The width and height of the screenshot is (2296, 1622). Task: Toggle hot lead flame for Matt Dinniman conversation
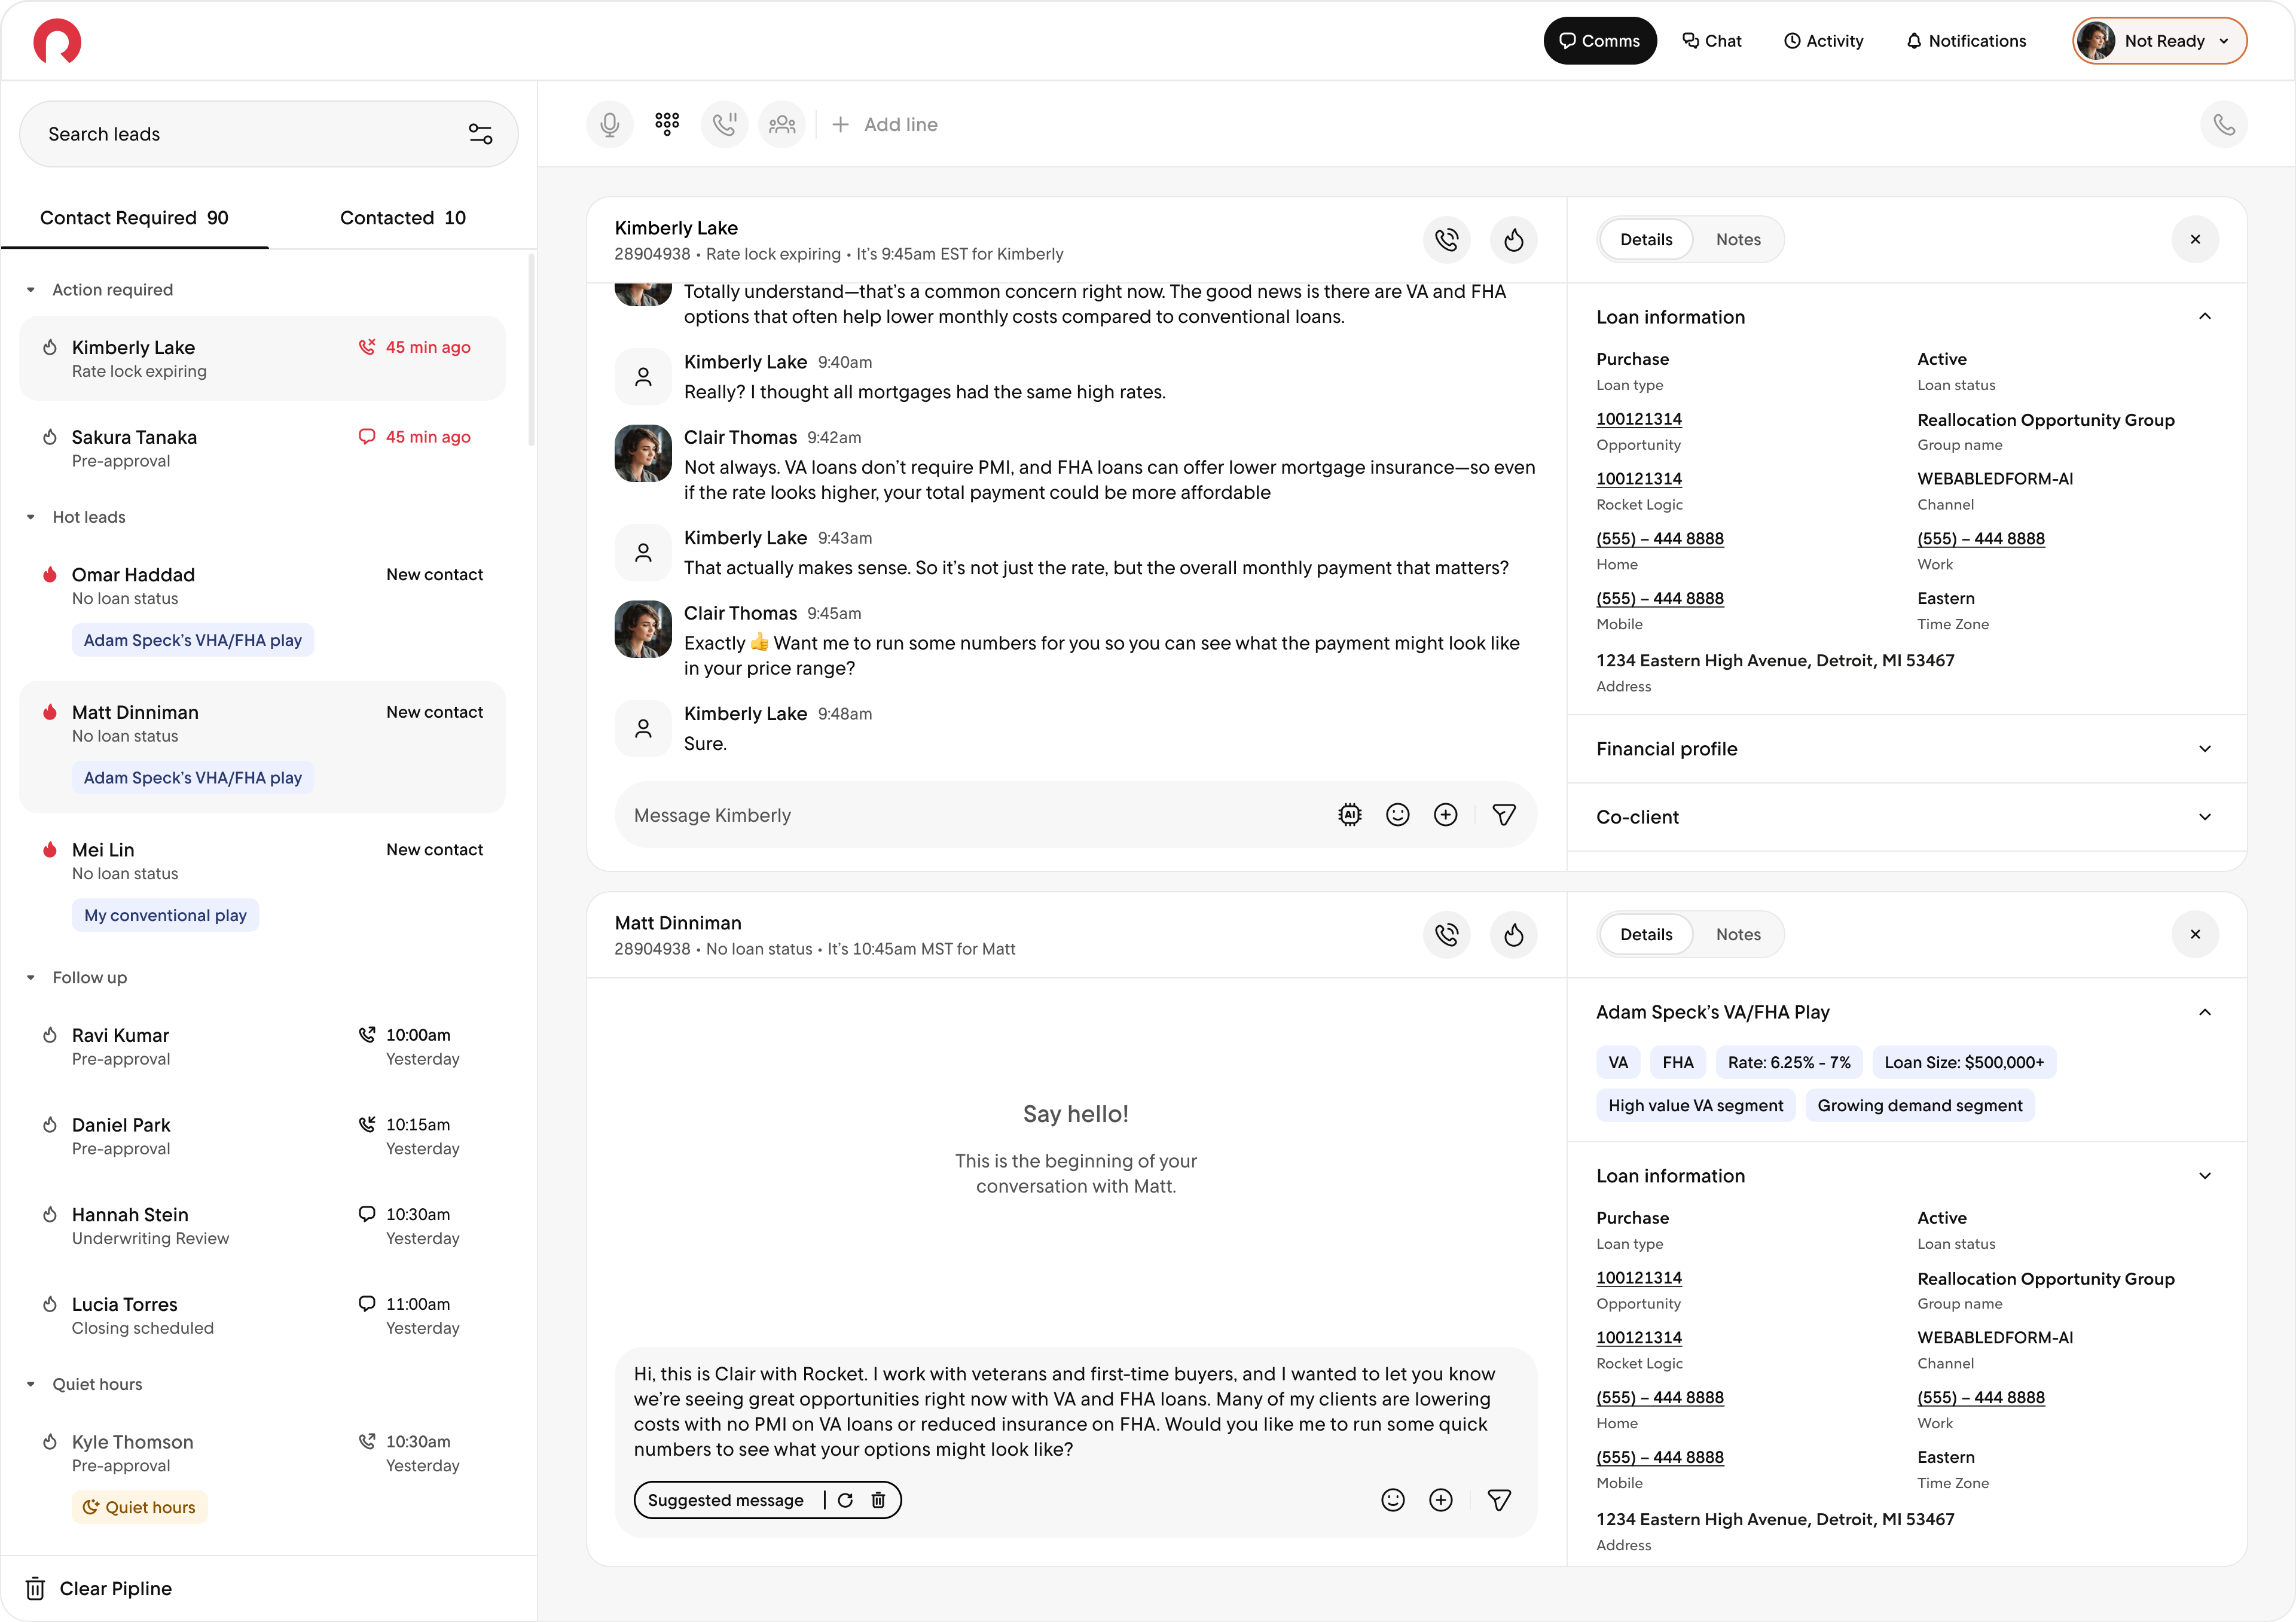point(1513,935)
